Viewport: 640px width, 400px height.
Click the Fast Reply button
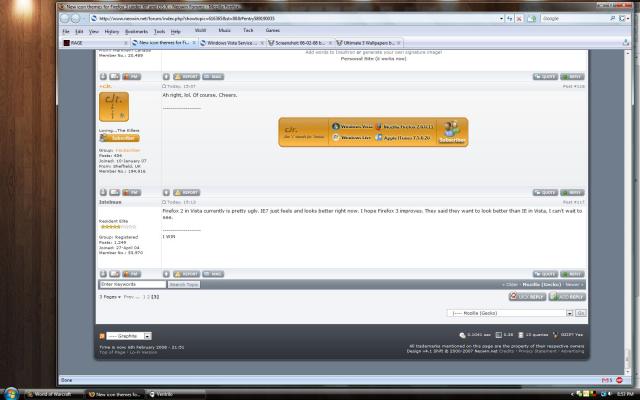[x=527, y=297]
